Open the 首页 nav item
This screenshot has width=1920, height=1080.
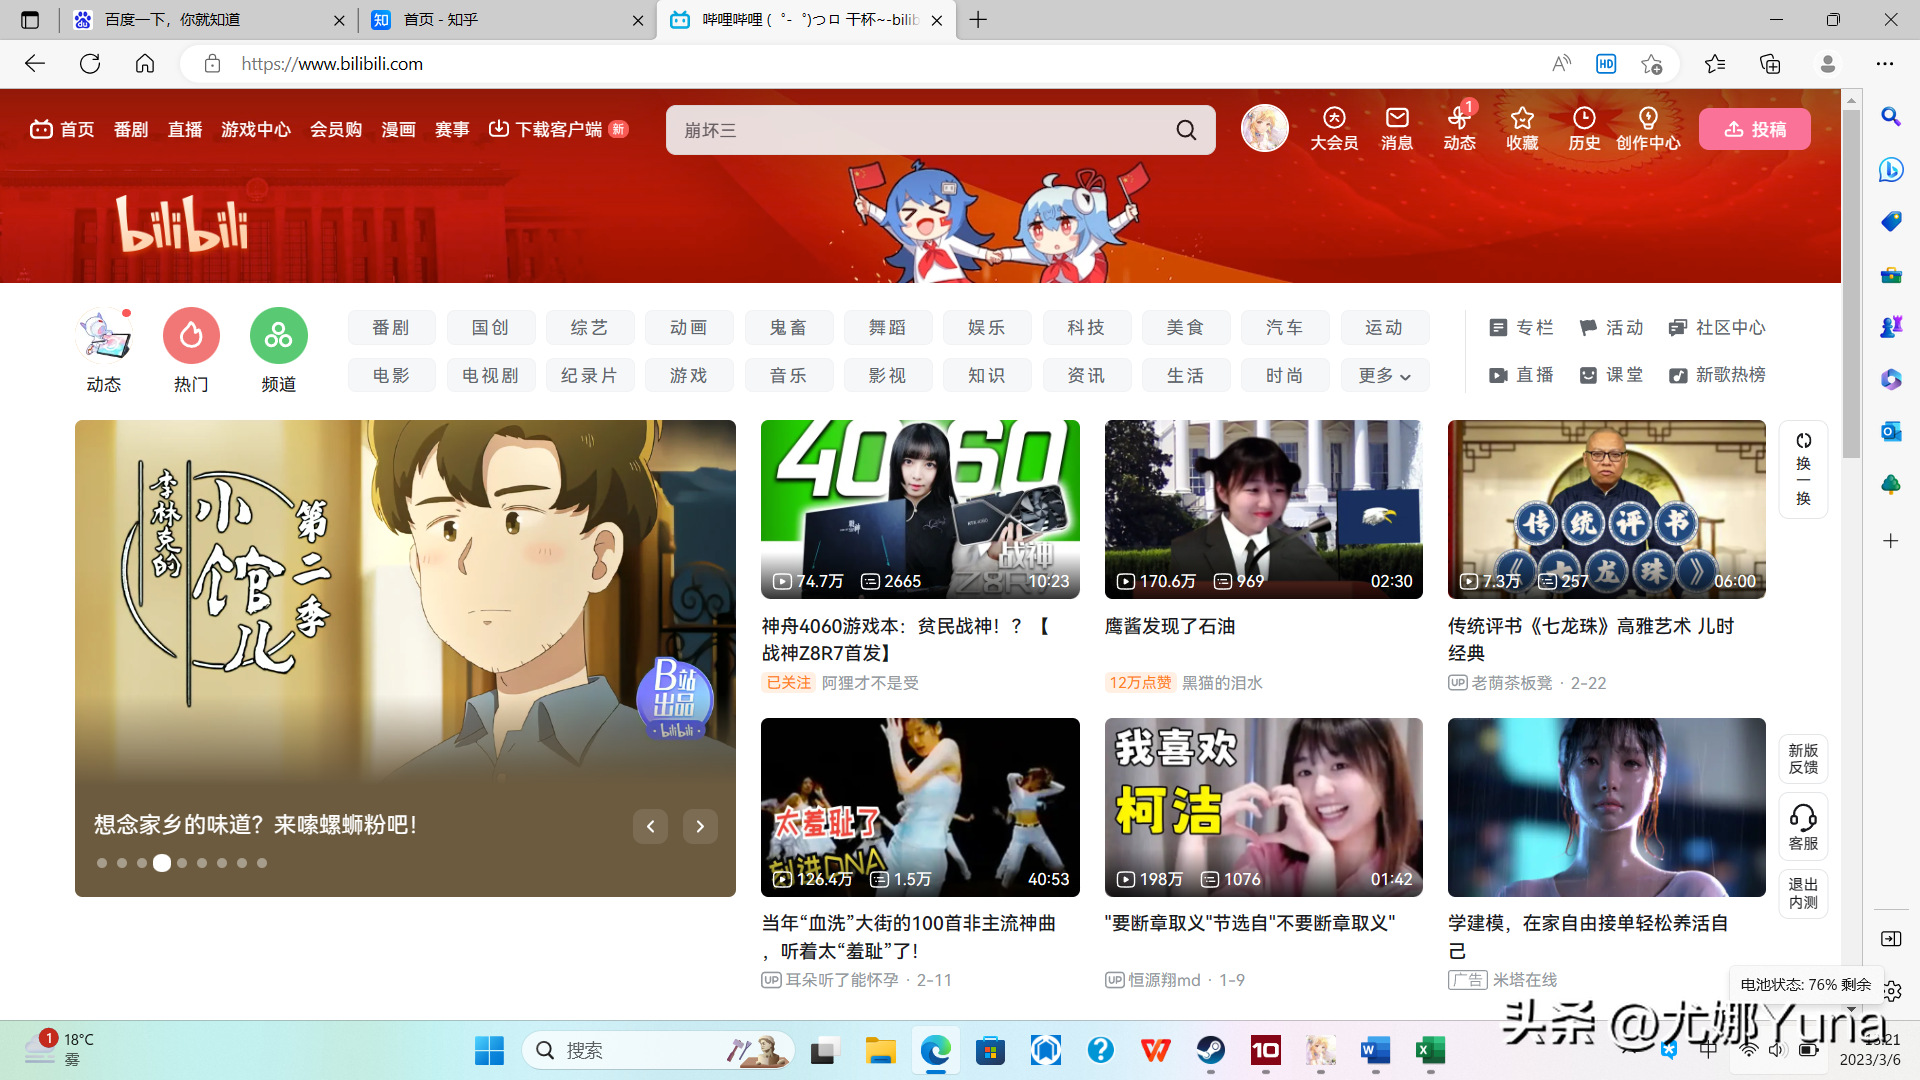point(62,129)
